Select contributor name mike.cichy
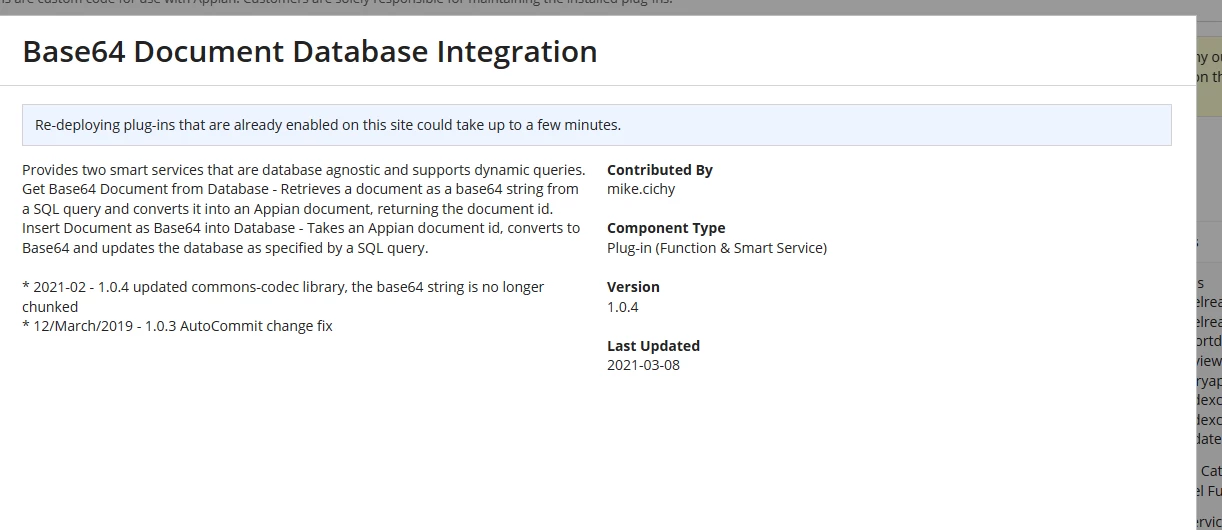This screenshot has width=1222, height=530. click(641, 189)
